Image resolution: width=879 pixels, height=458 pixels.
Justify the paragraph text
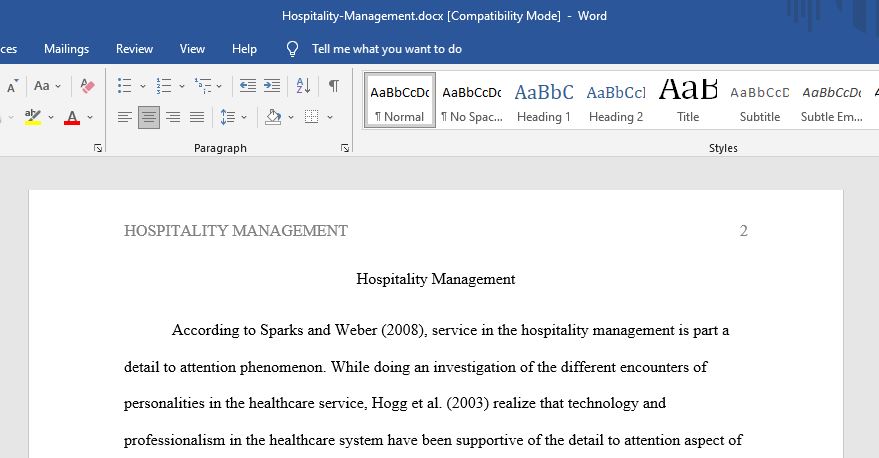[x=197, y=117]
